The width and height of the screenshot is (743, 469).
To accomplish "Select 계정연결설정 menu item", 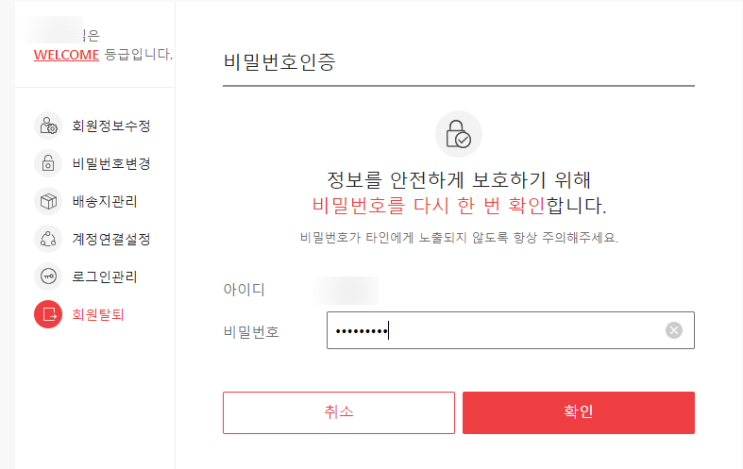I will coord(111,240).
